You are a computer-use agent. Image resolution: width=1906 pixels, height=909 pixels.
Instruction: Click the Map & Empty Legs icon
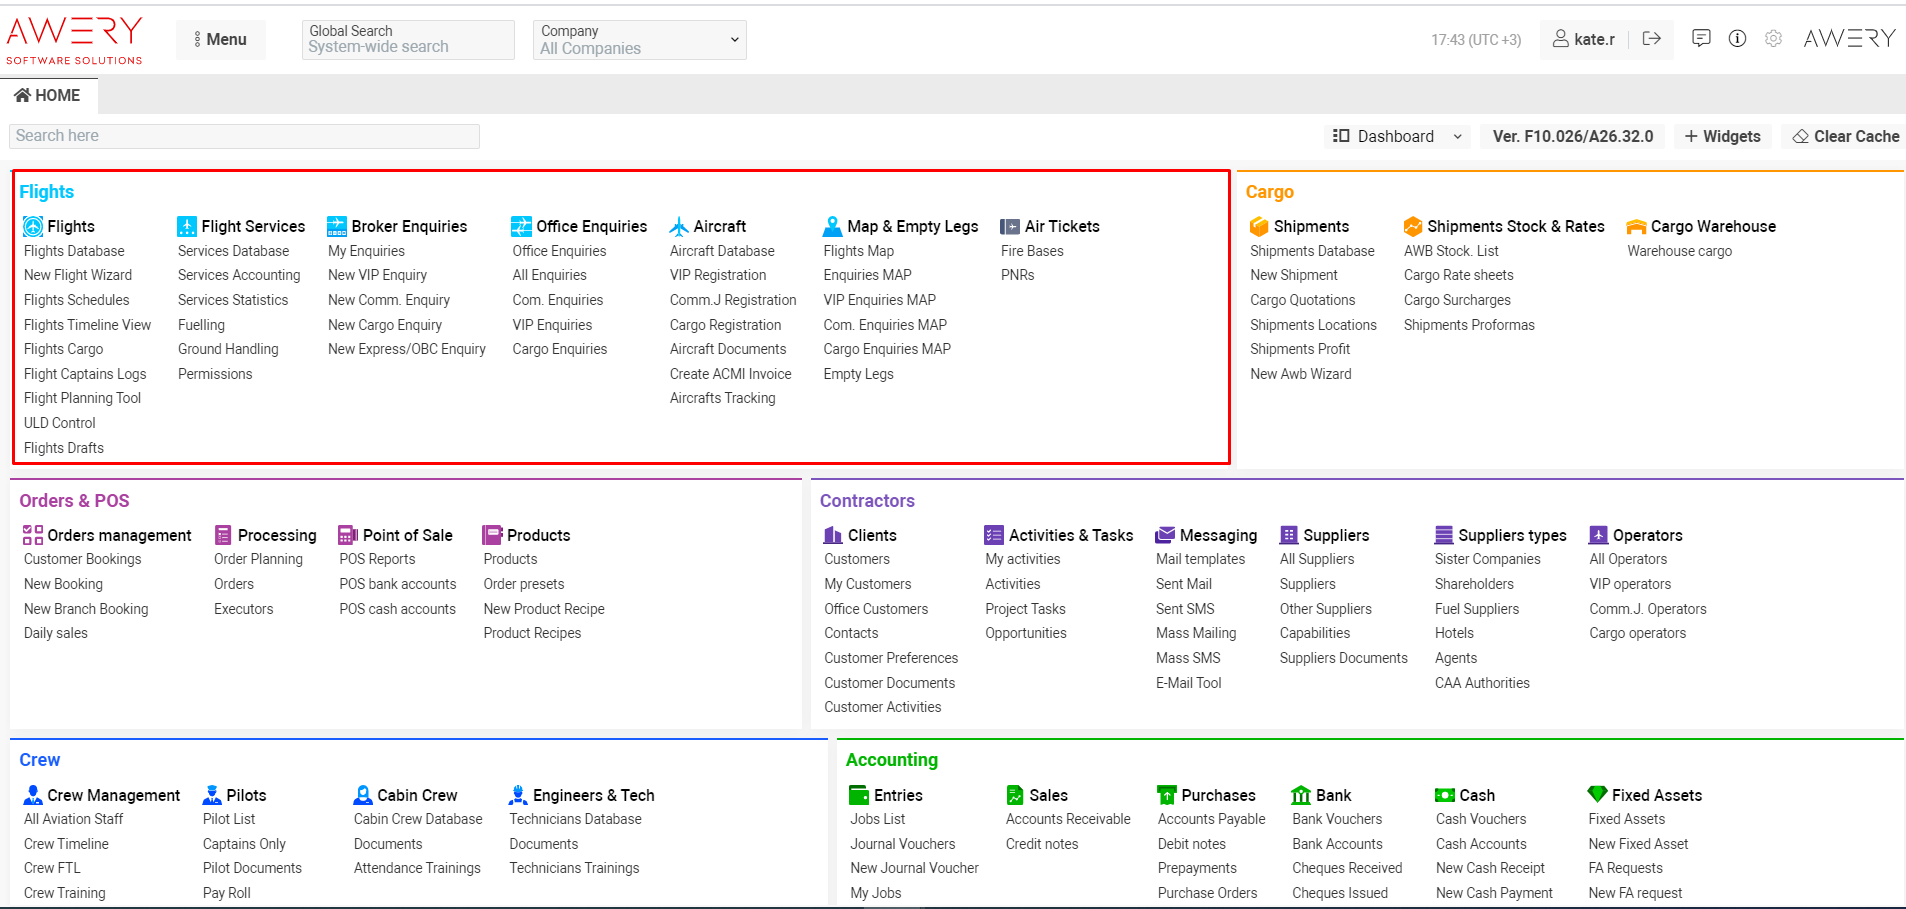pos(832,227)
